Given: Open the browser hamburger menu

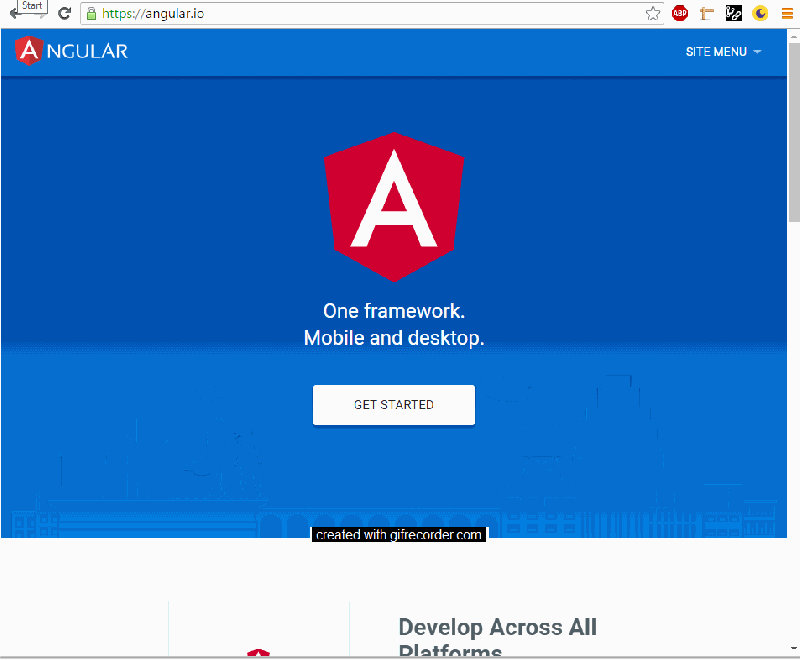Looking at the screenshot, I should point(787,13).
